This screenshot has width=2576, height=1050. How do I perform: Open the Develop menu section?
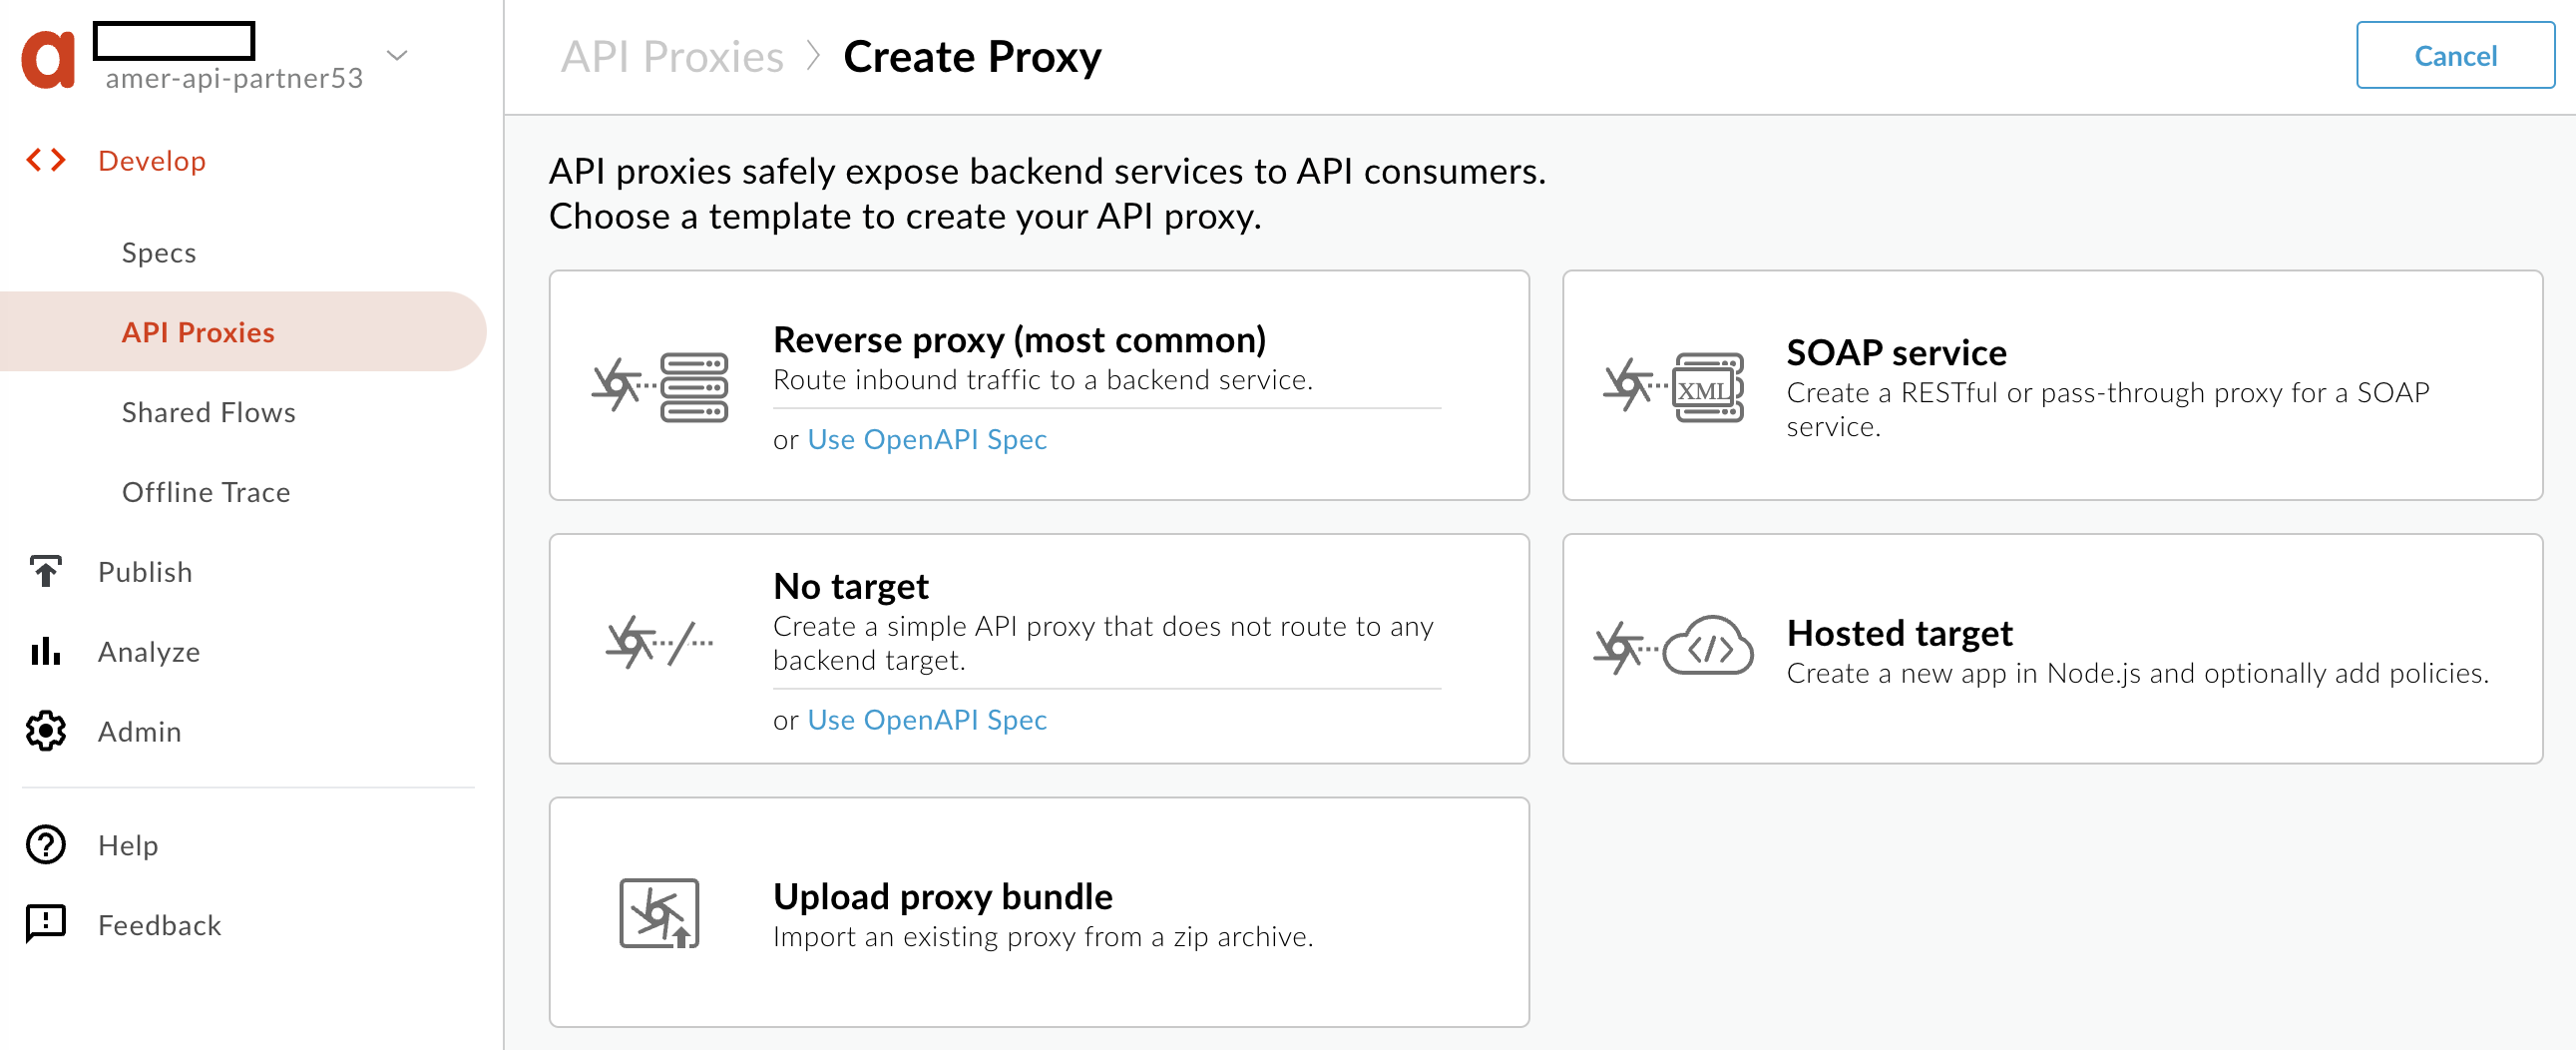[x=152, y=160]
